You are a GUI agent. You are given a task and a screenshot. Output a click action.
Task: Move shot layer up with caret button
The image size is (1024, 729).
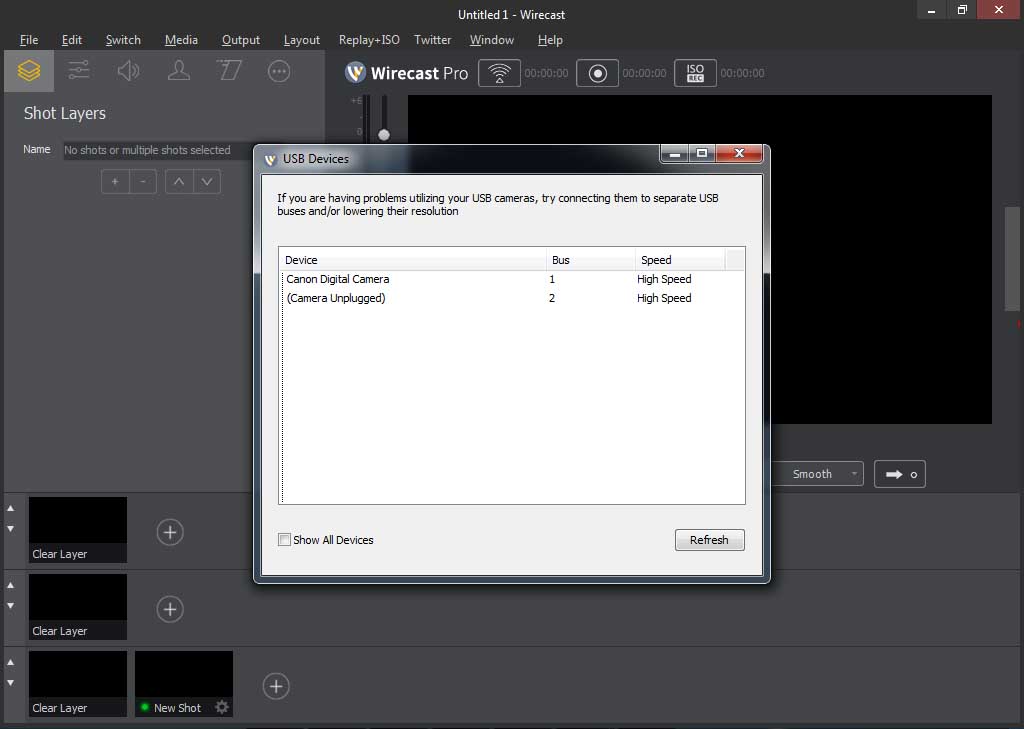coord(179,182)
